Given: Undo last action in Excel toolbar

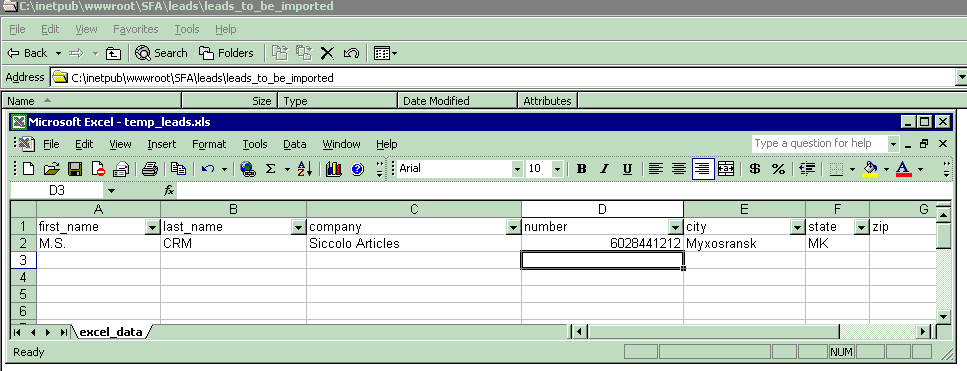Looking at the screenshot, I should click(208, 169).
